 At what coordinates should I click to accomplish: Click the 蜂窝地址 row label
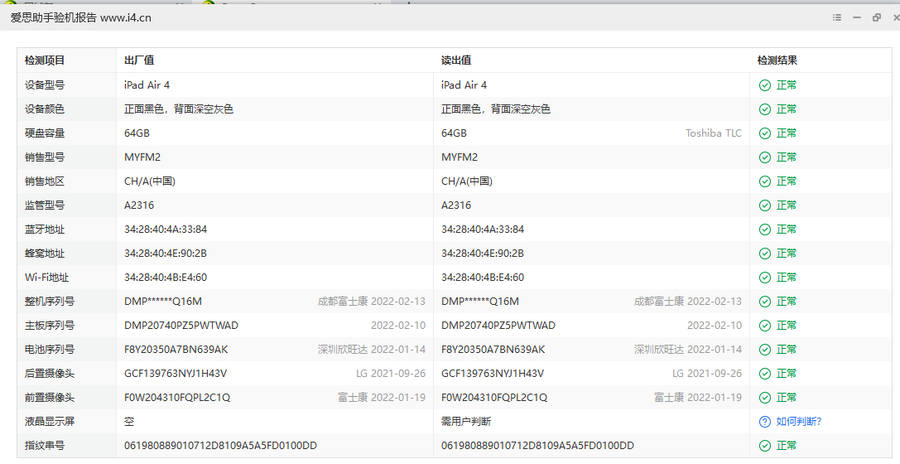(x=45, y=253)
